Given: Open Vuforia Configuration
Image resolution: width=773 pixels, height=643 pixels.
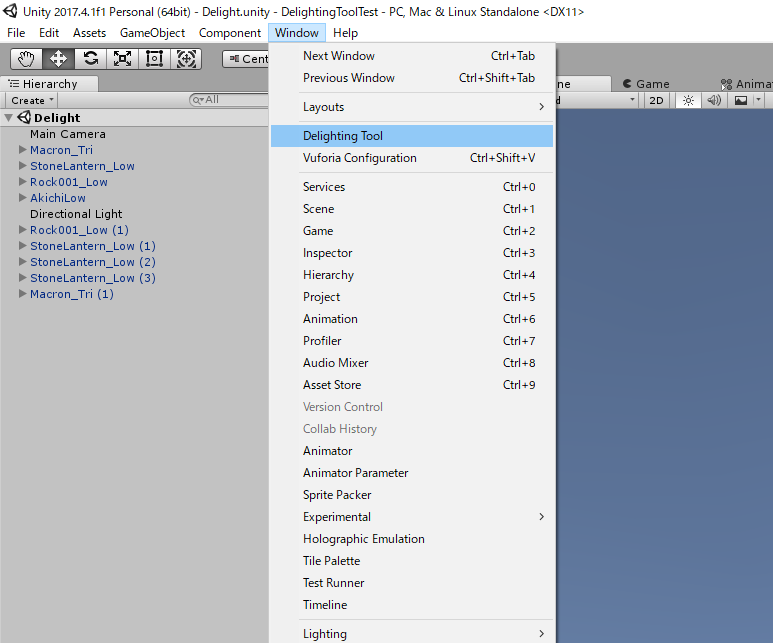Looking at the screenshot, I should pos(412,158).
